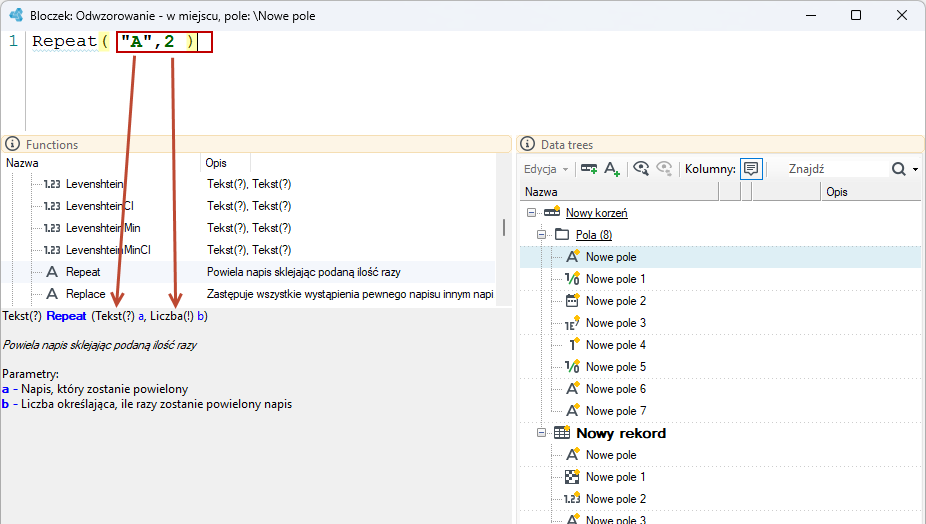Open the search options dropdown arrow

pyautogui.click(x=915, y=170)
